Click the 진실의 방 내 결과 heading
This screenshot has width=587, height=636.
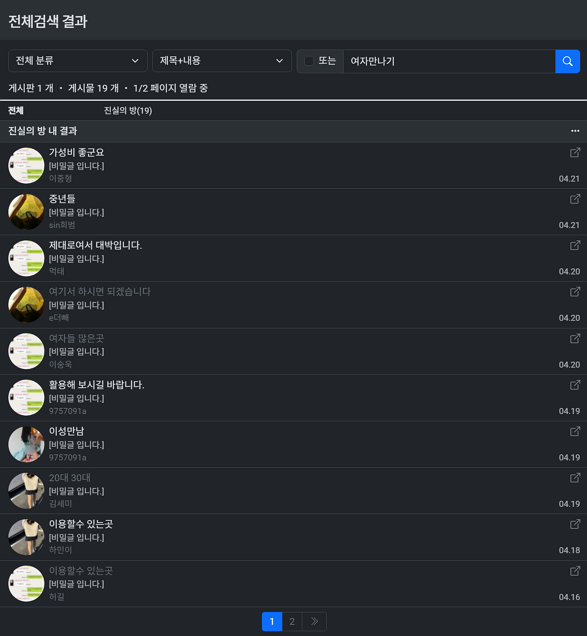43,131
